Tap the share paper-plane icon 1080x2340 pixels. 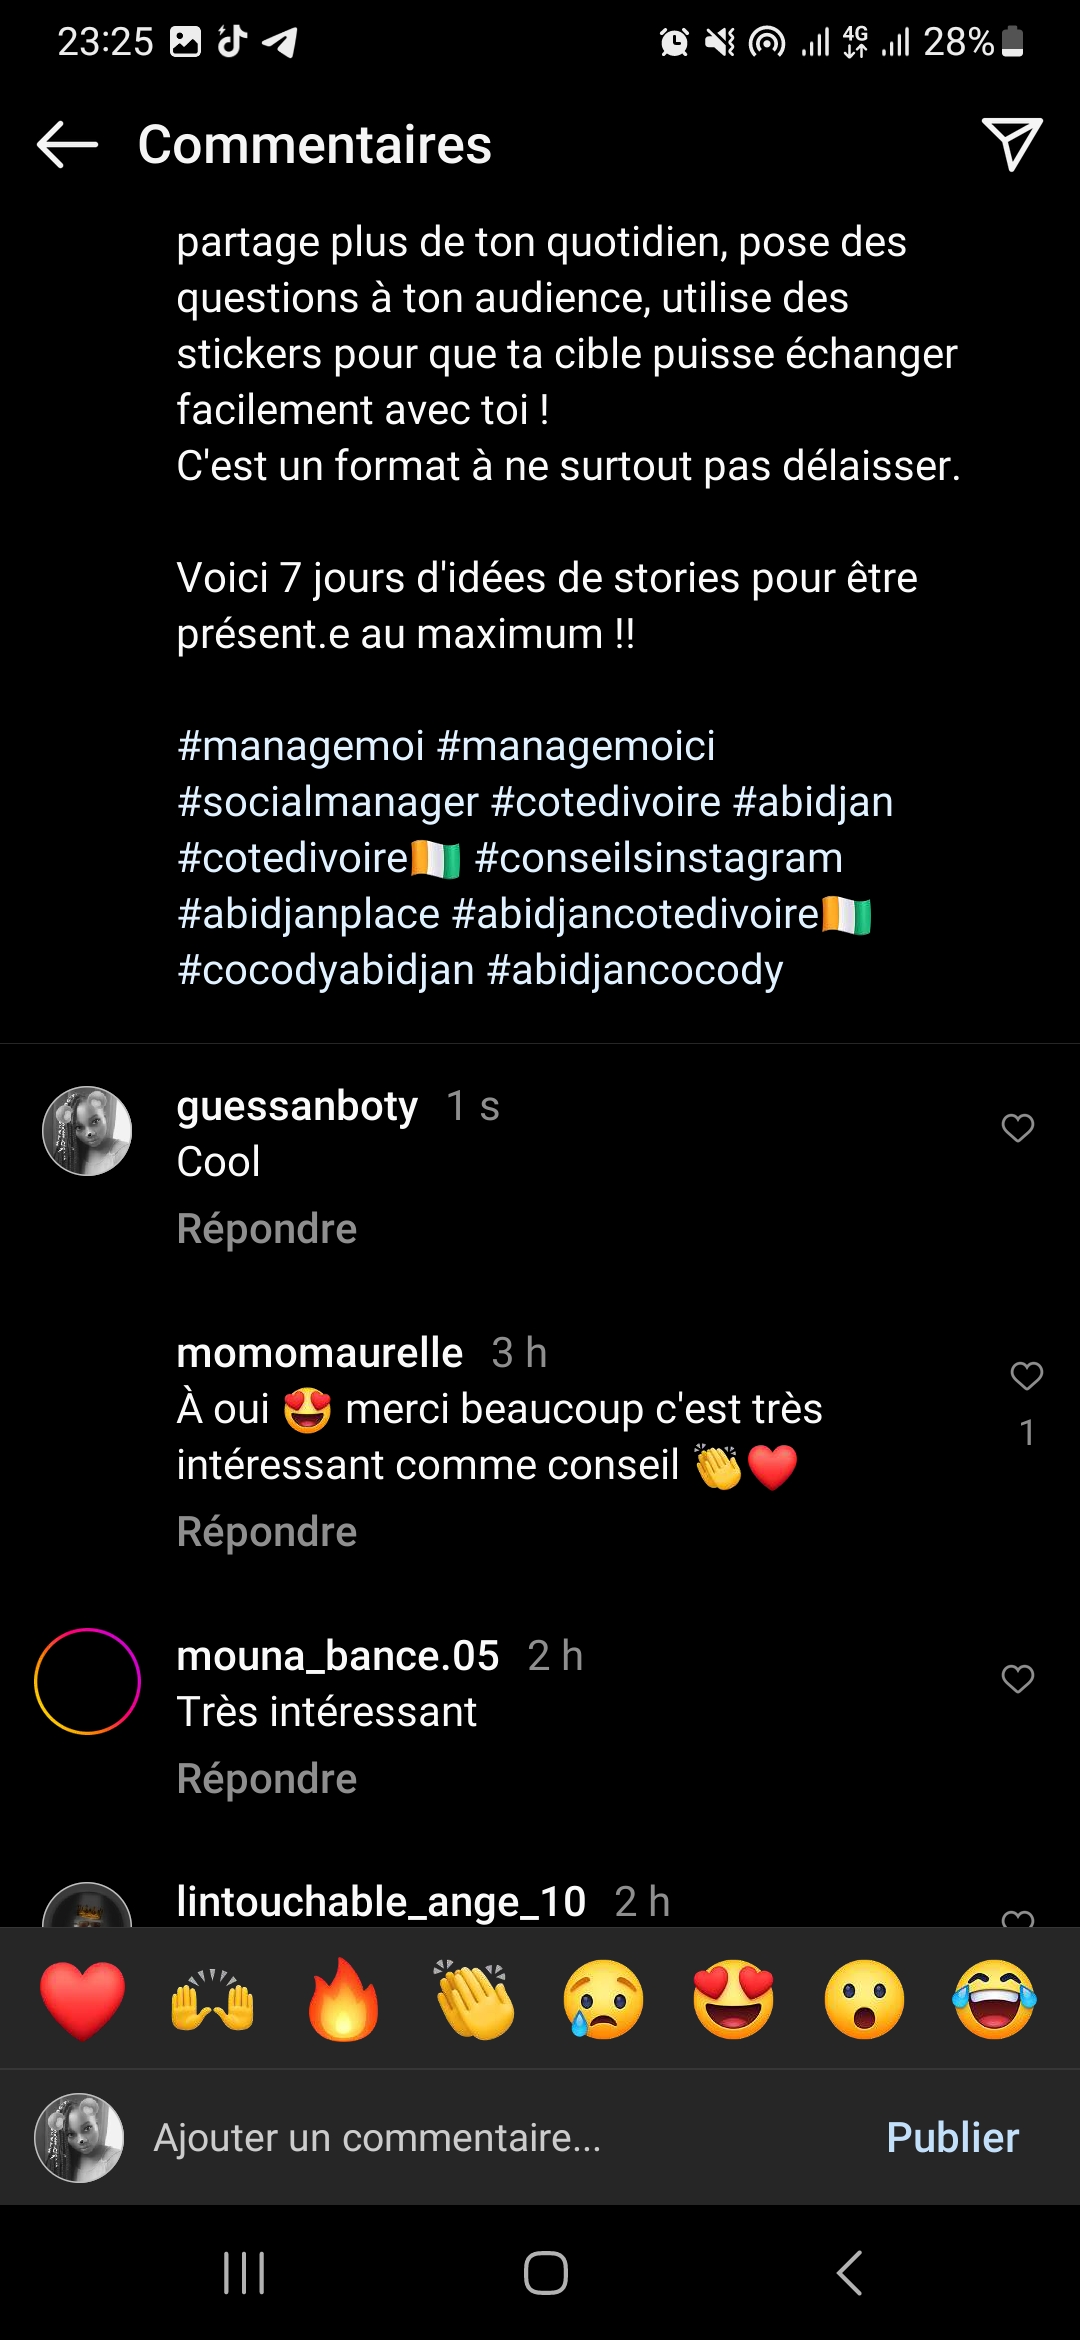[1011, 144]
